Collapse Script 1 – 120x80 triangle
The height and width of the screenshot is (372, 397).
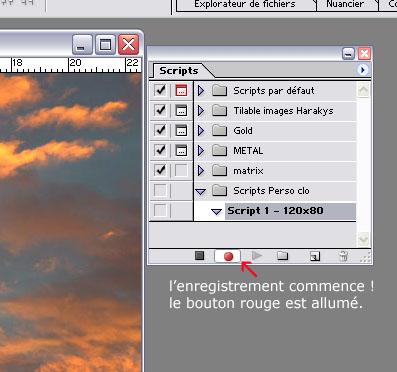pyautogui.click(x=217, y=211)
